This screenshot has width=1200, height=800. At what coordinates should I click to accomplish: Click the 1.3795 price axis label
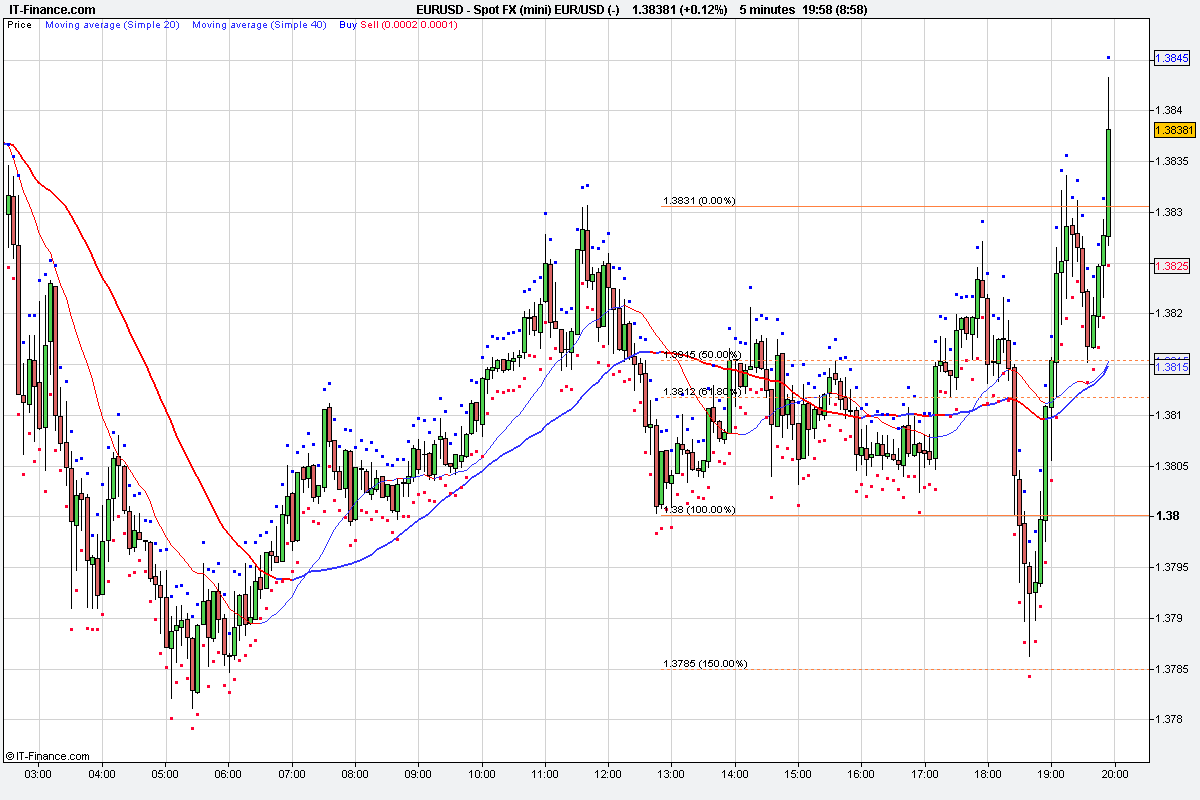click(1171, 567)
